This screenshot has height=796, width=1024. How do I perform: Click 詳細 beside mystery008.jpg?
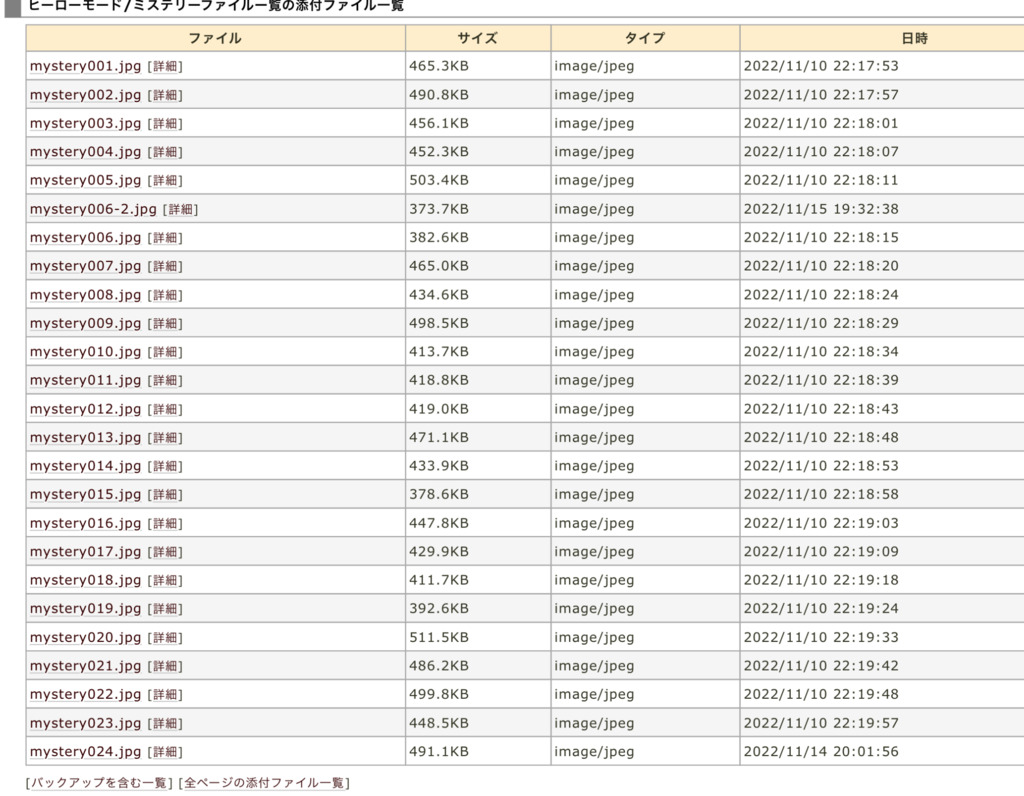click(165, 296)
